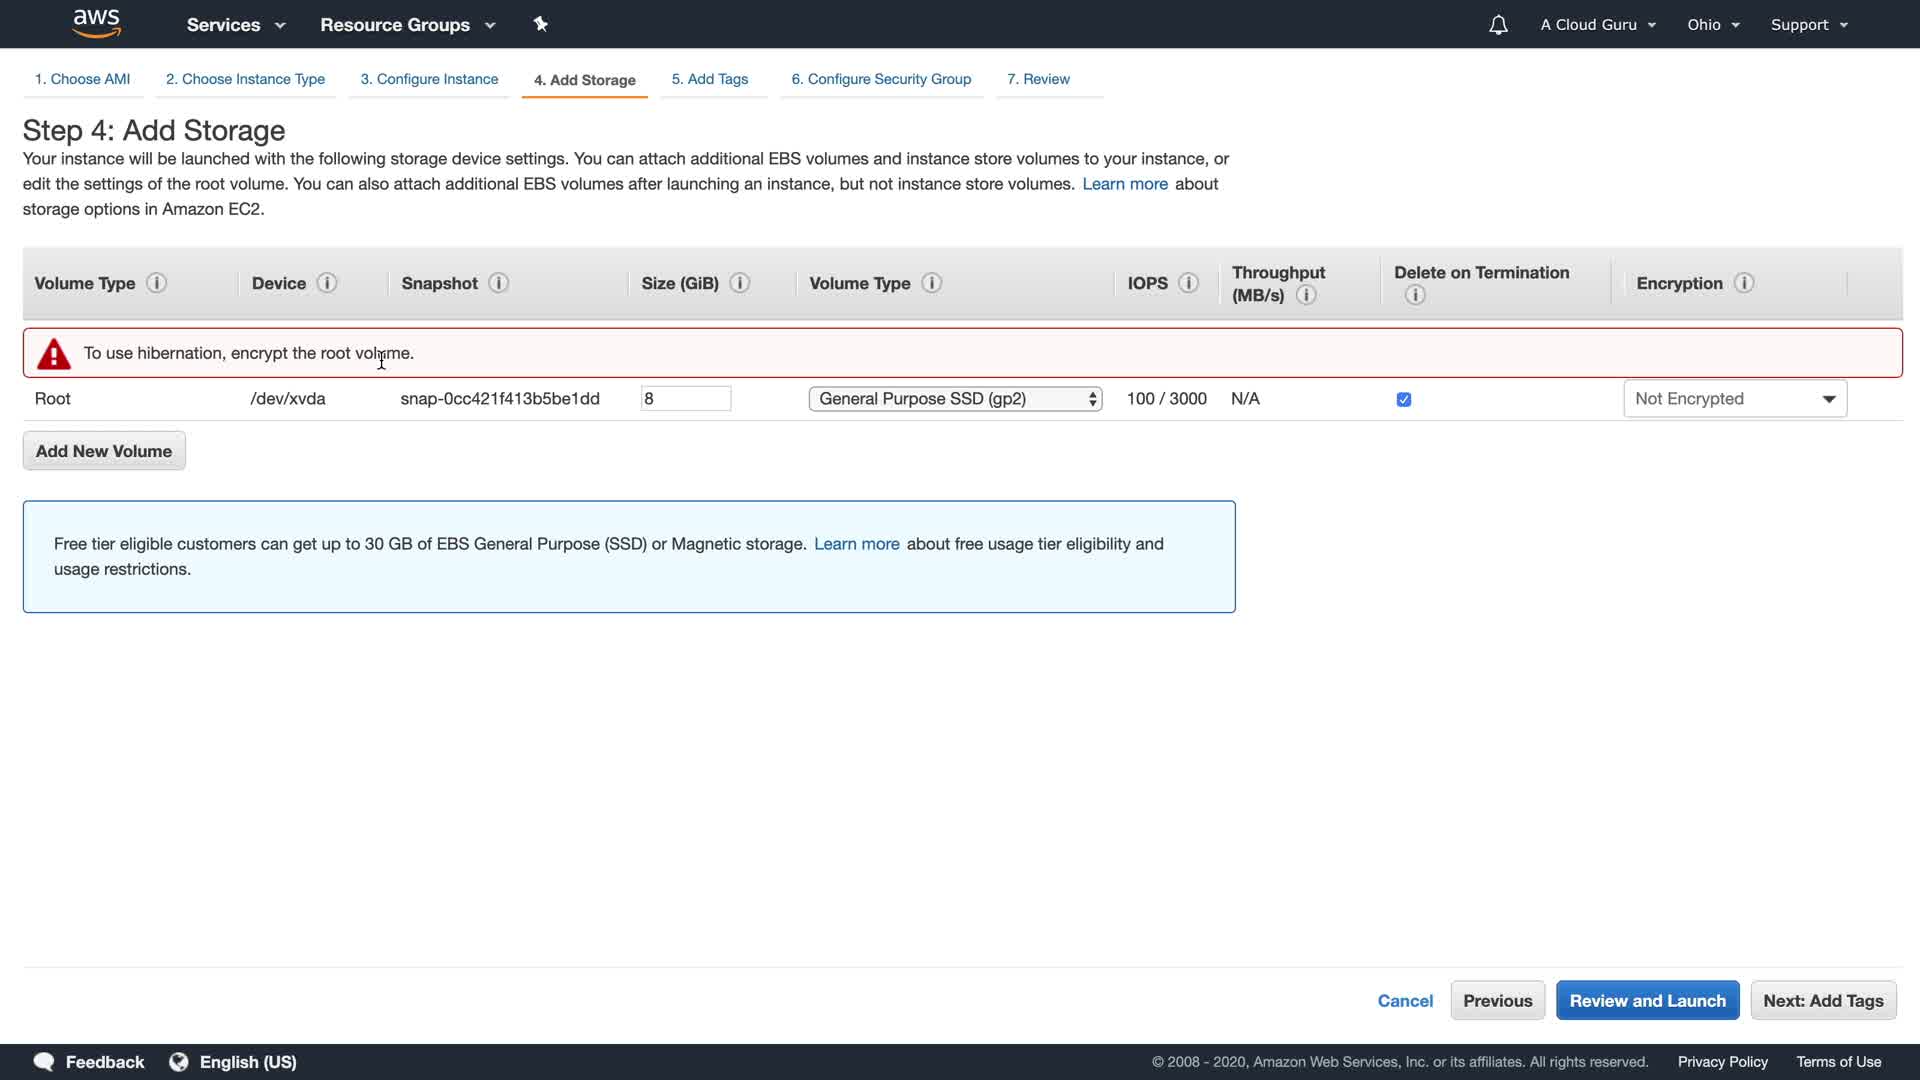Viewport: 1920px width, 1080px height.
Task: Open the notifications bell icon
Action: click(x=1498, y=25)
